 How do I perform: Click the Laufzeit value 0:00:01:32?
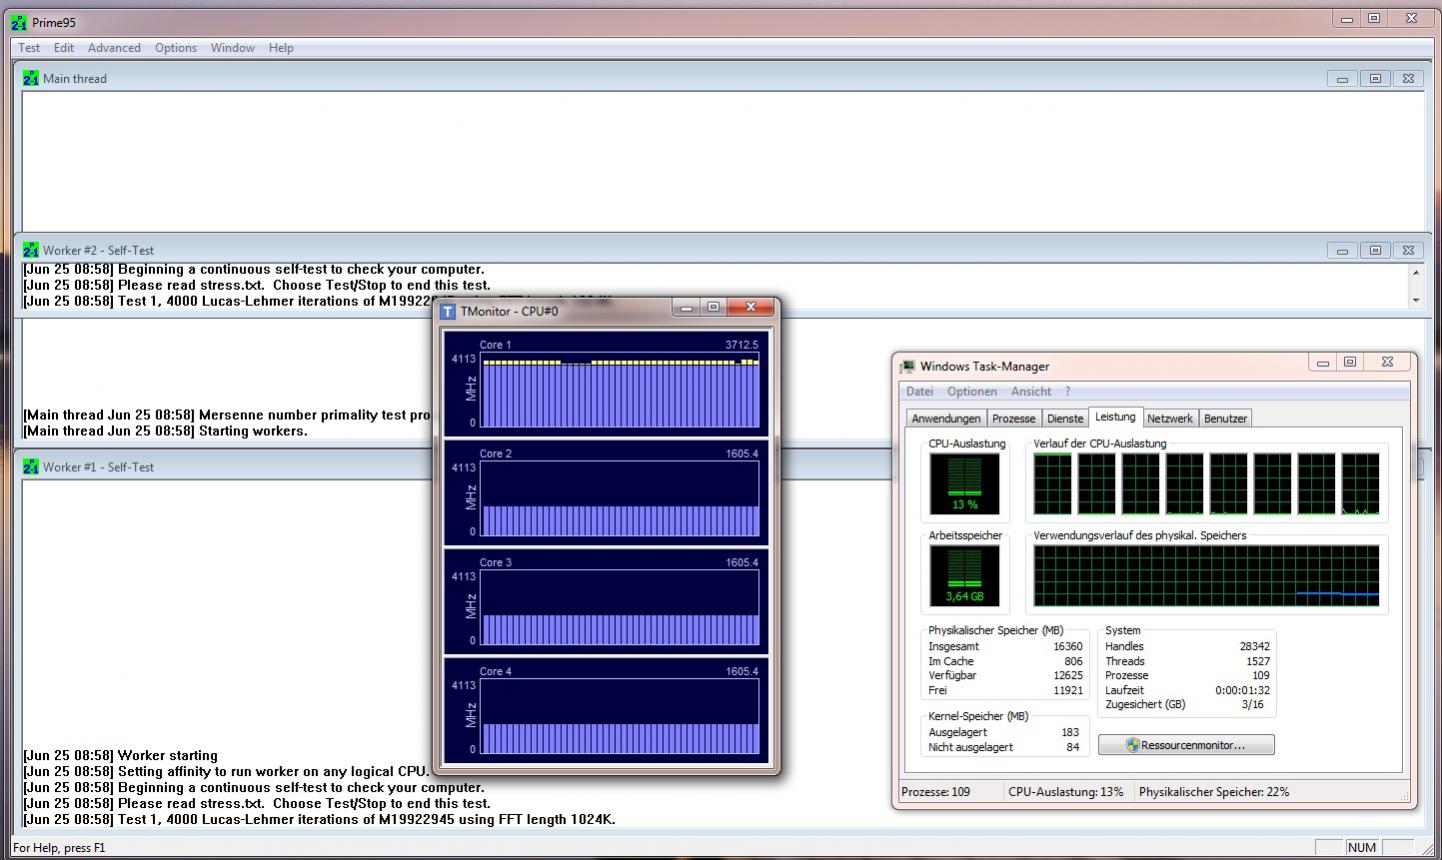(x=1242, y=690)
